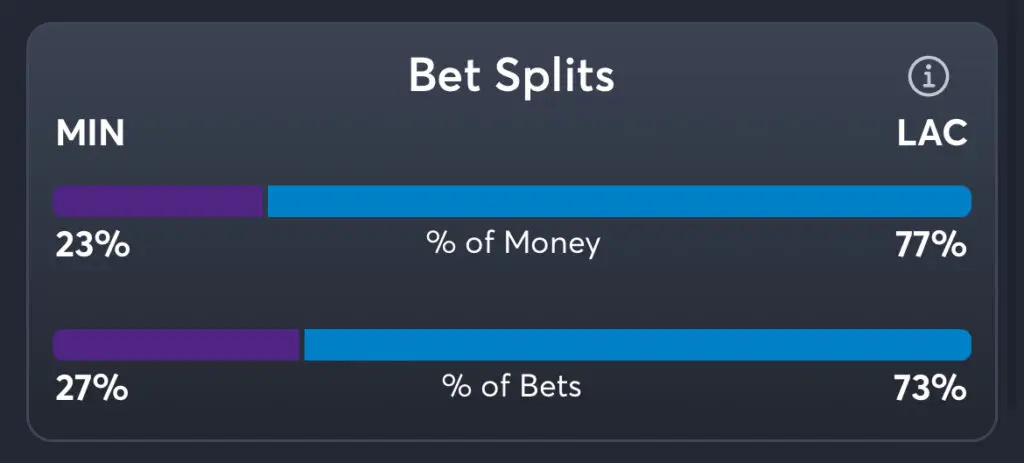This screenshot has height=463, width=1024.
Task: Select the LAC team label
Action: (x=932, y=134)
